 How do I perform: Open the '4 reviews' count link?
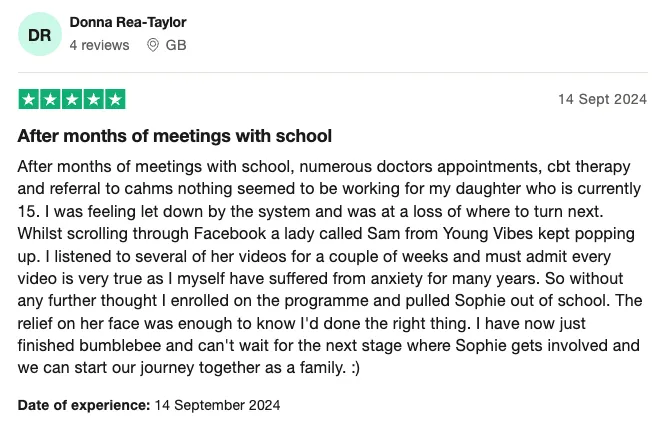click(99, 45)
